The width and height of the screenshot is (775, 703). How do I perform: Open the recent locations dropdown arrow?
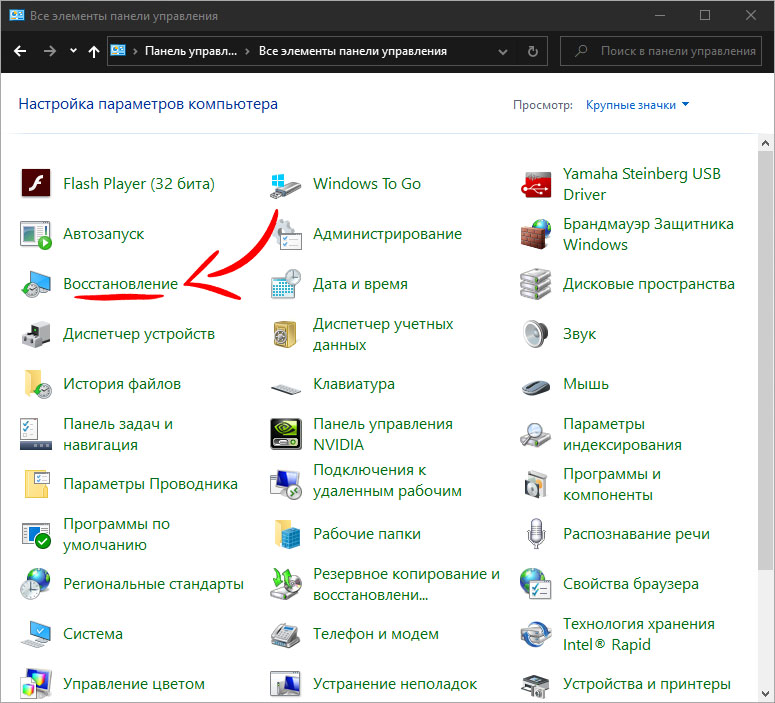point(73,50)
